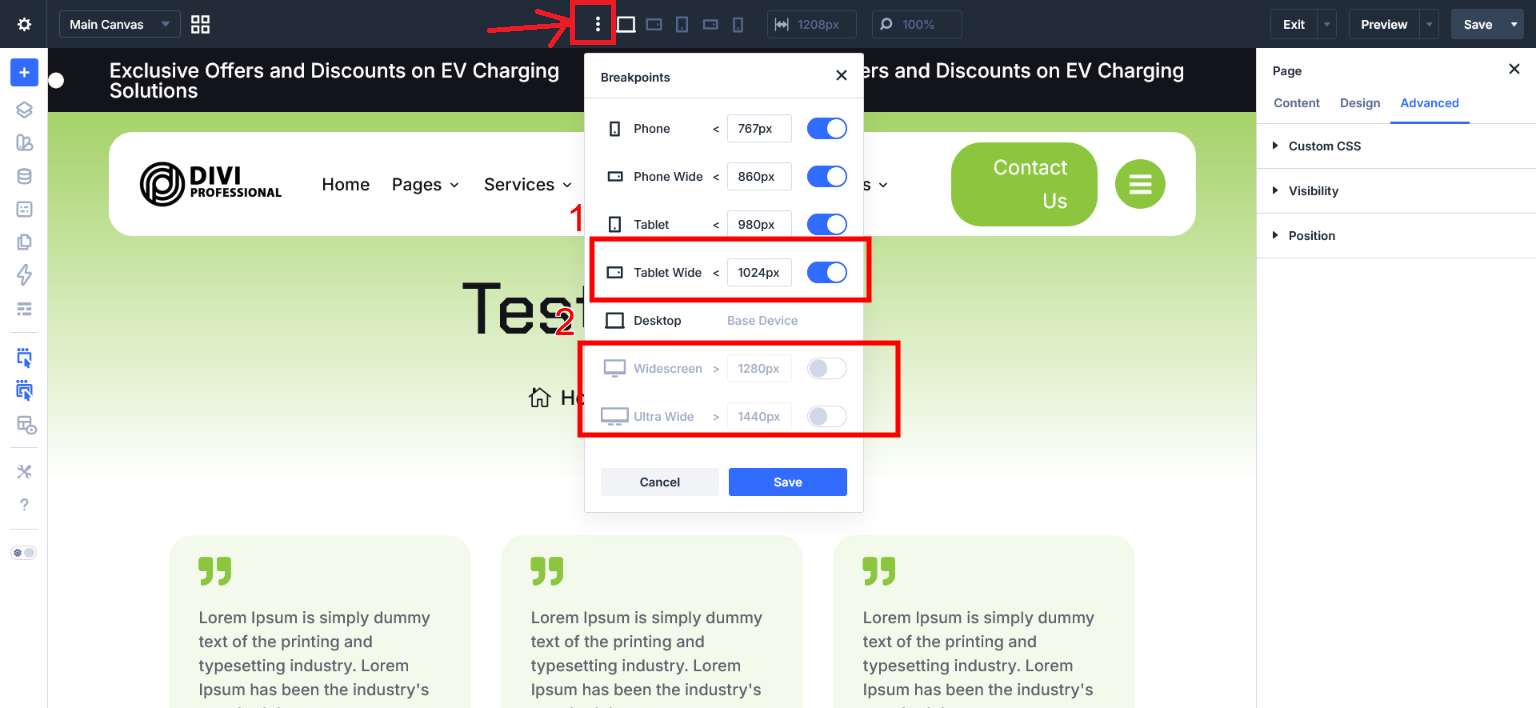Edit the Tablet breakpoint width field
Viewport: 1536px width, 708px height.
click(x=759, y=224)
